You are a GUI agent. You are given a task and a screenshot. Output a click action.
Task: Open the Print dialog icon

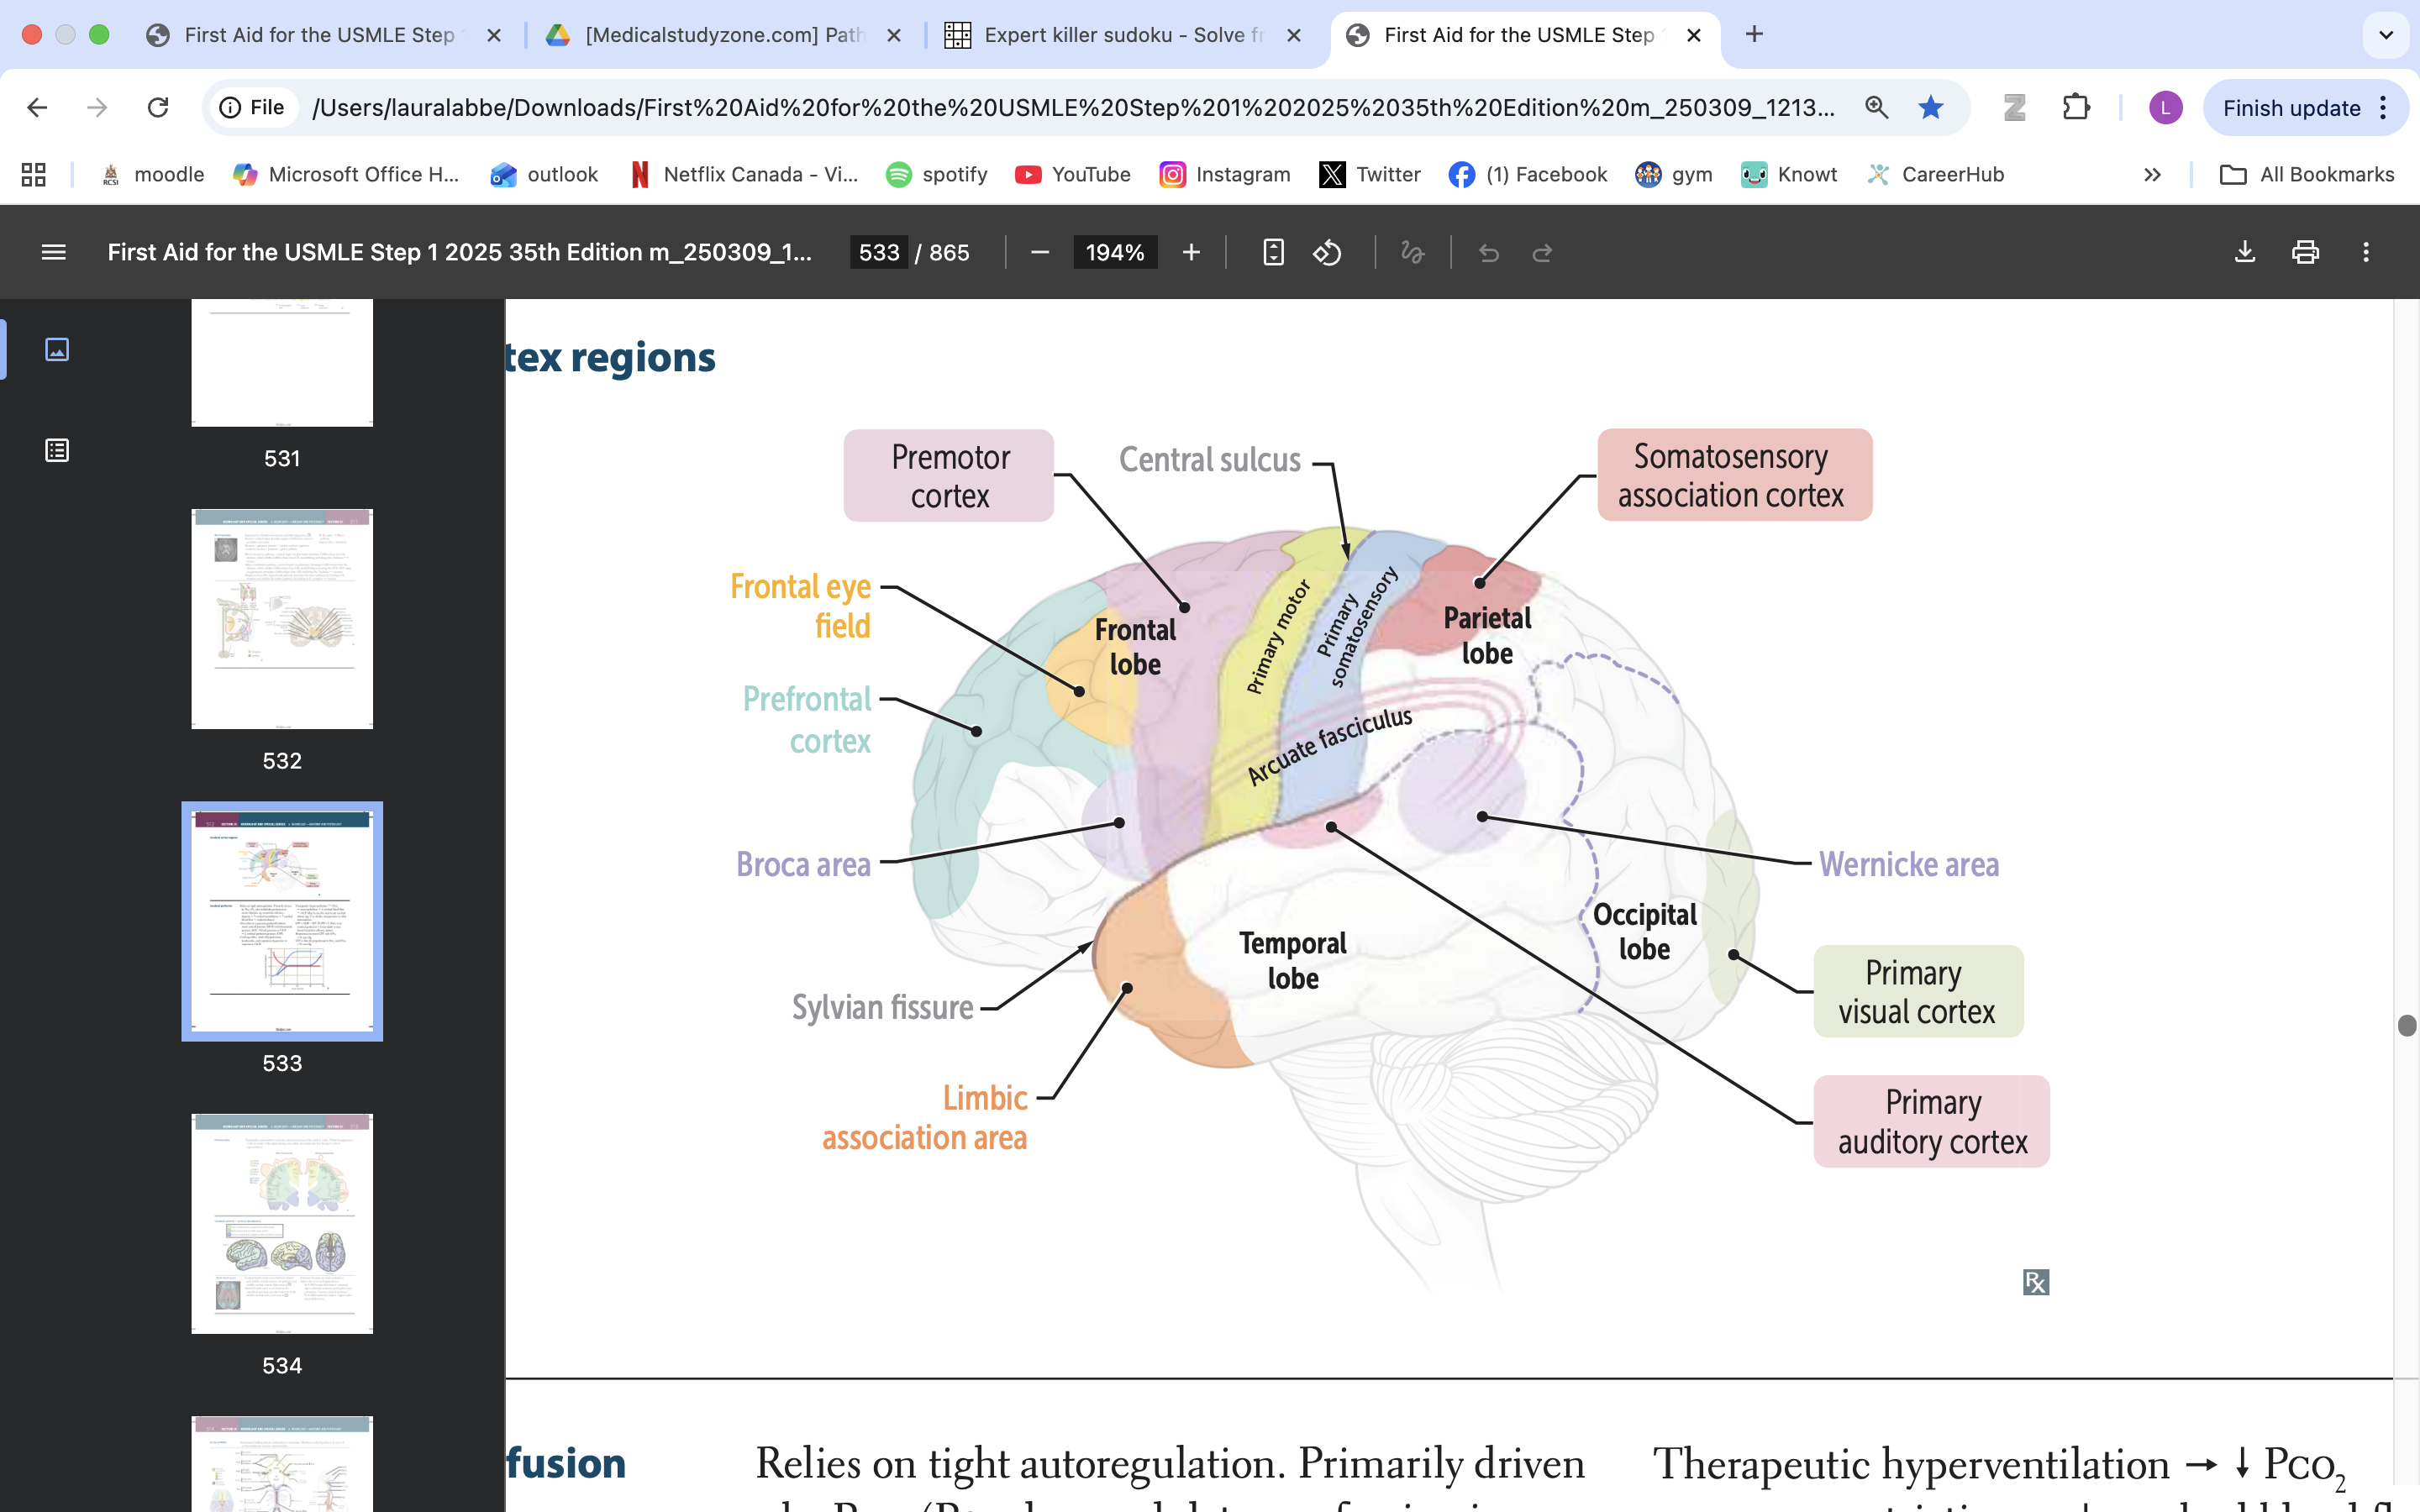[x=2305, y=252]
